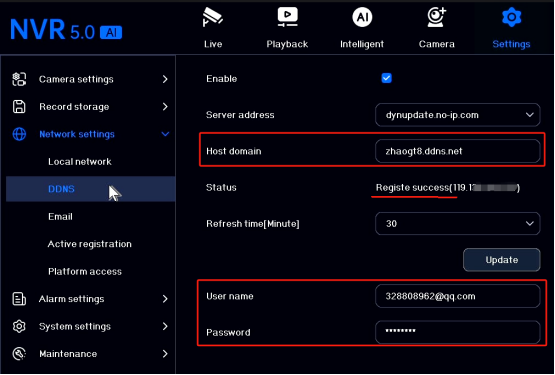Open Alarm settings menu label
The image size is (555, 375).
point(71,299)
